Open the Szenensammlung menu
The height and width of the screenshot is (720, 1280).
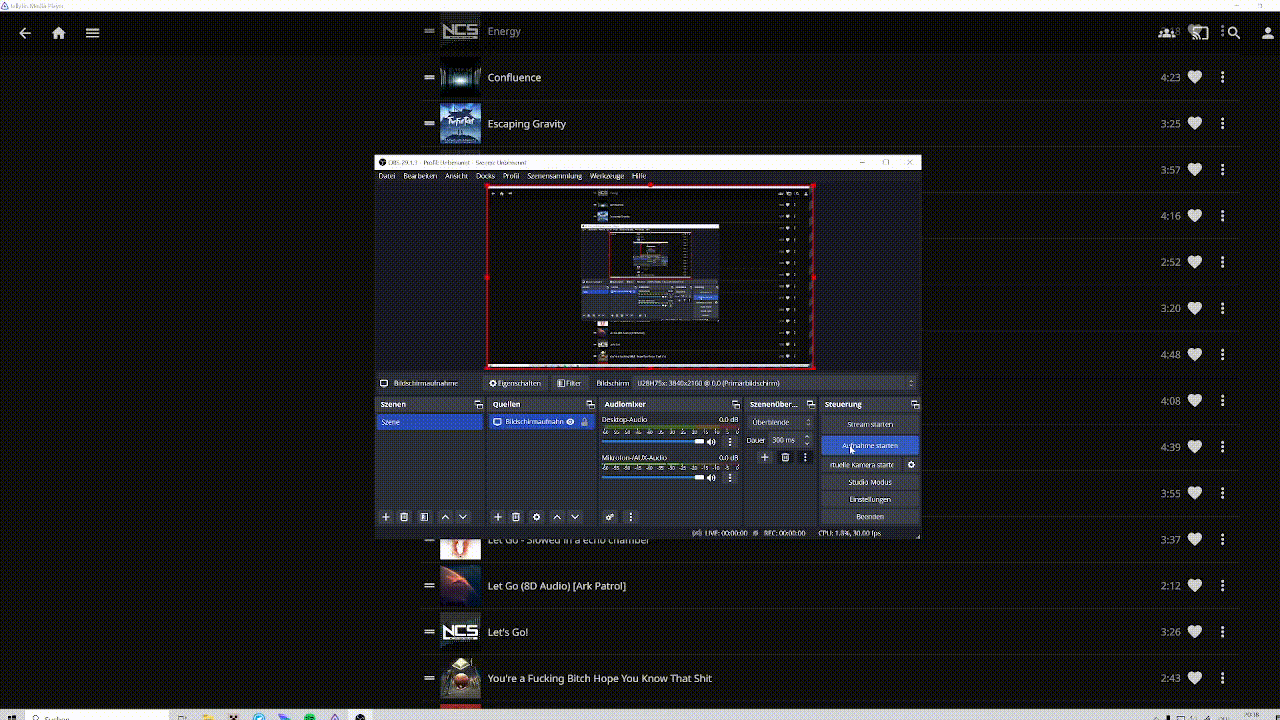pos(554,176)
